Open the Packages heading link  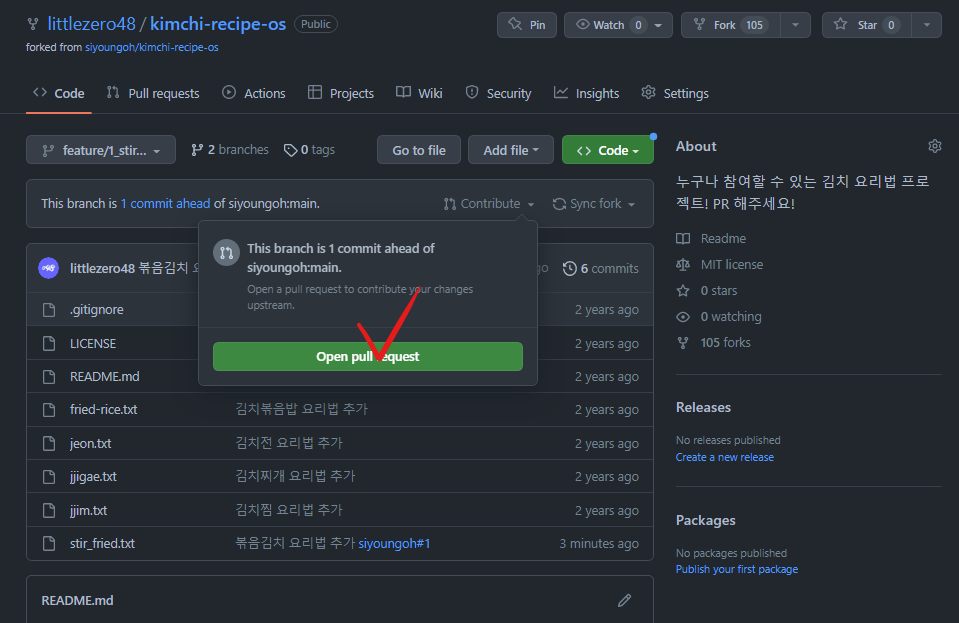(x=706, y=520)
